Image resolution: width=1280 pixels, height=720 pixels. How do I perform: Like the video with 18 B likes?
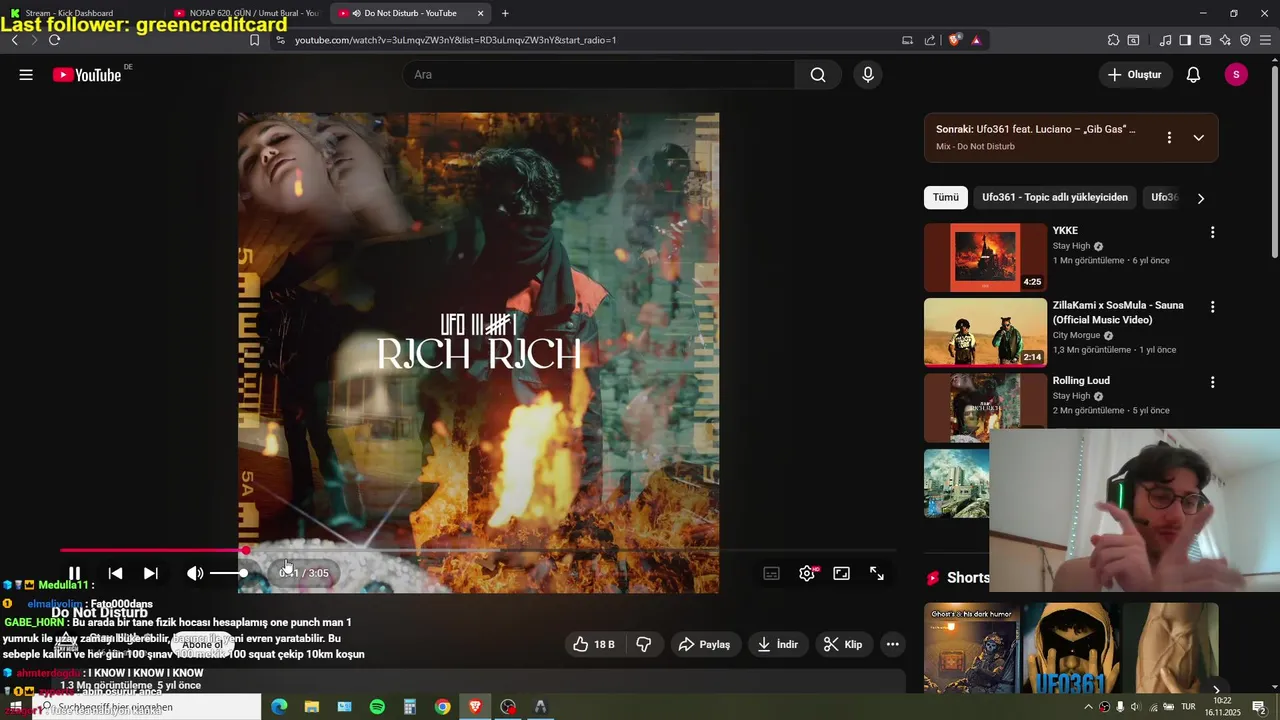click(x=594, y=644)
